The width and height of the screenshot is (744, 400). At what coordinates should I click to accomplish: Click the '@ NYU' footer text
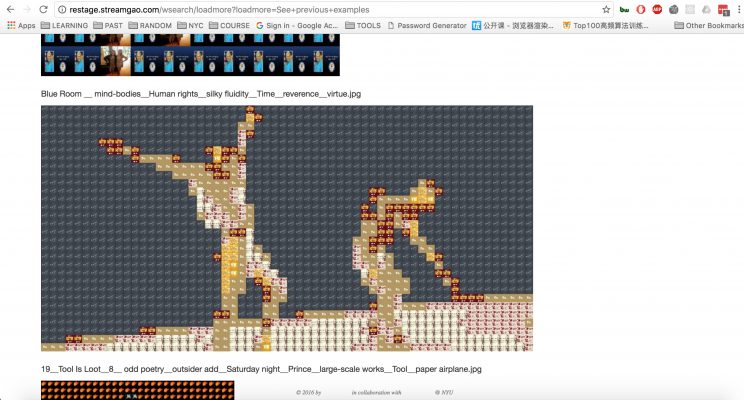(x=444, y=392)
